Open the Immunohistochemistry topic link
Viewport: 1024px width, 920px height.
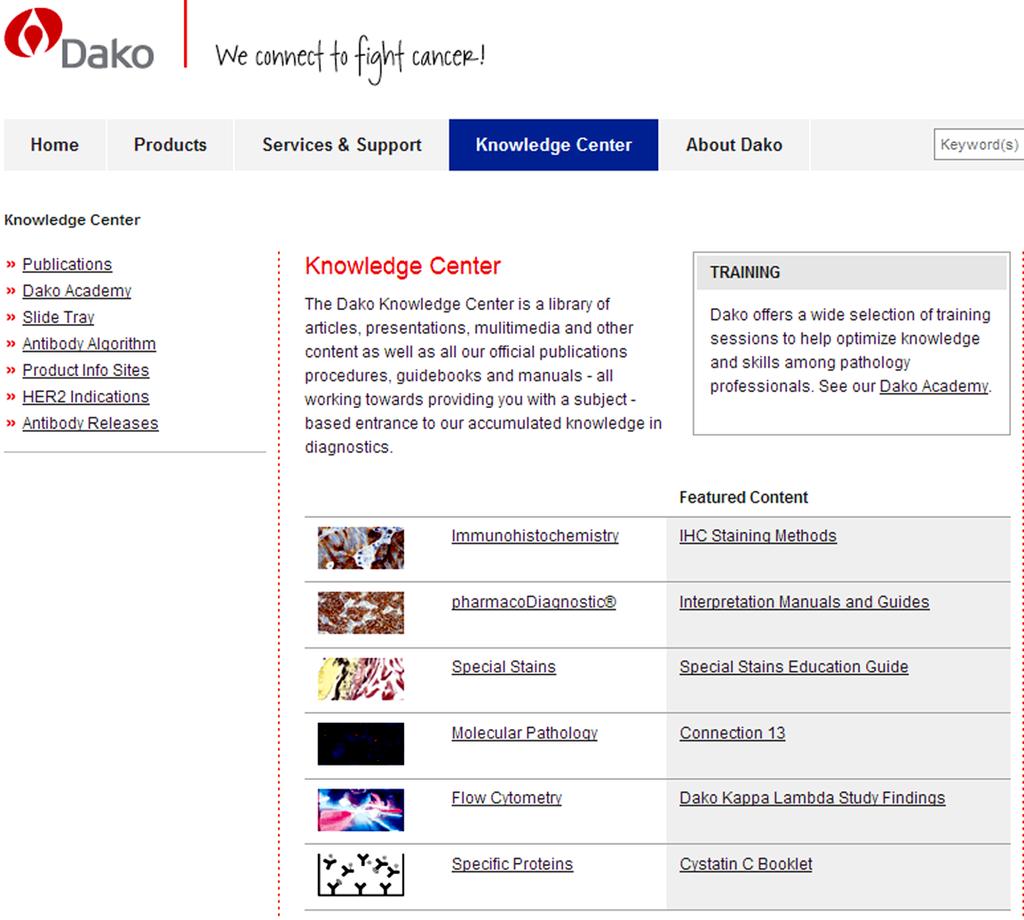(x=535, y=536)
